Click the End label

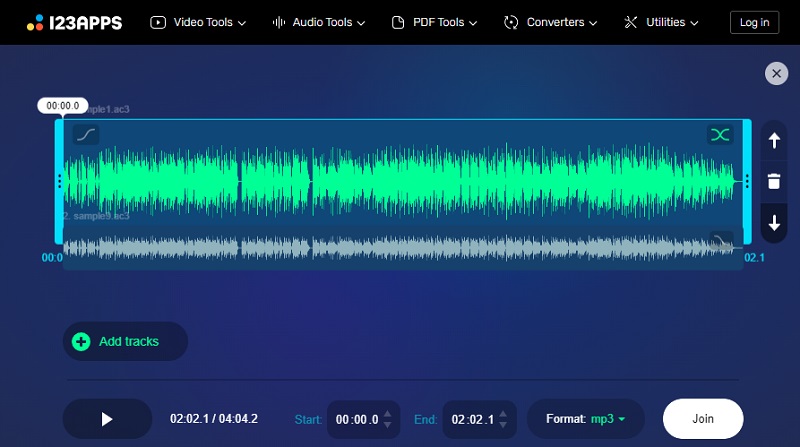click(426, 419)
